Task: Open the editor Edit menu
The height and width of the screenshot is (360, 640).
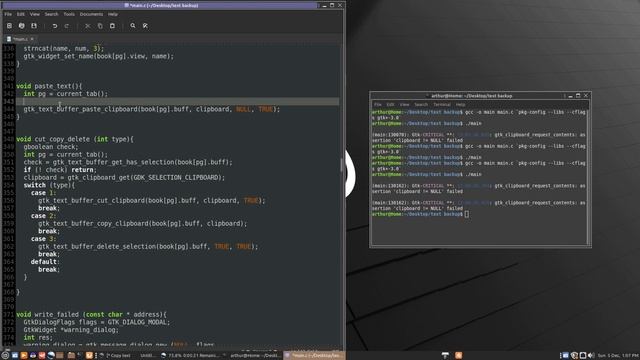Action: pos(20,14)
